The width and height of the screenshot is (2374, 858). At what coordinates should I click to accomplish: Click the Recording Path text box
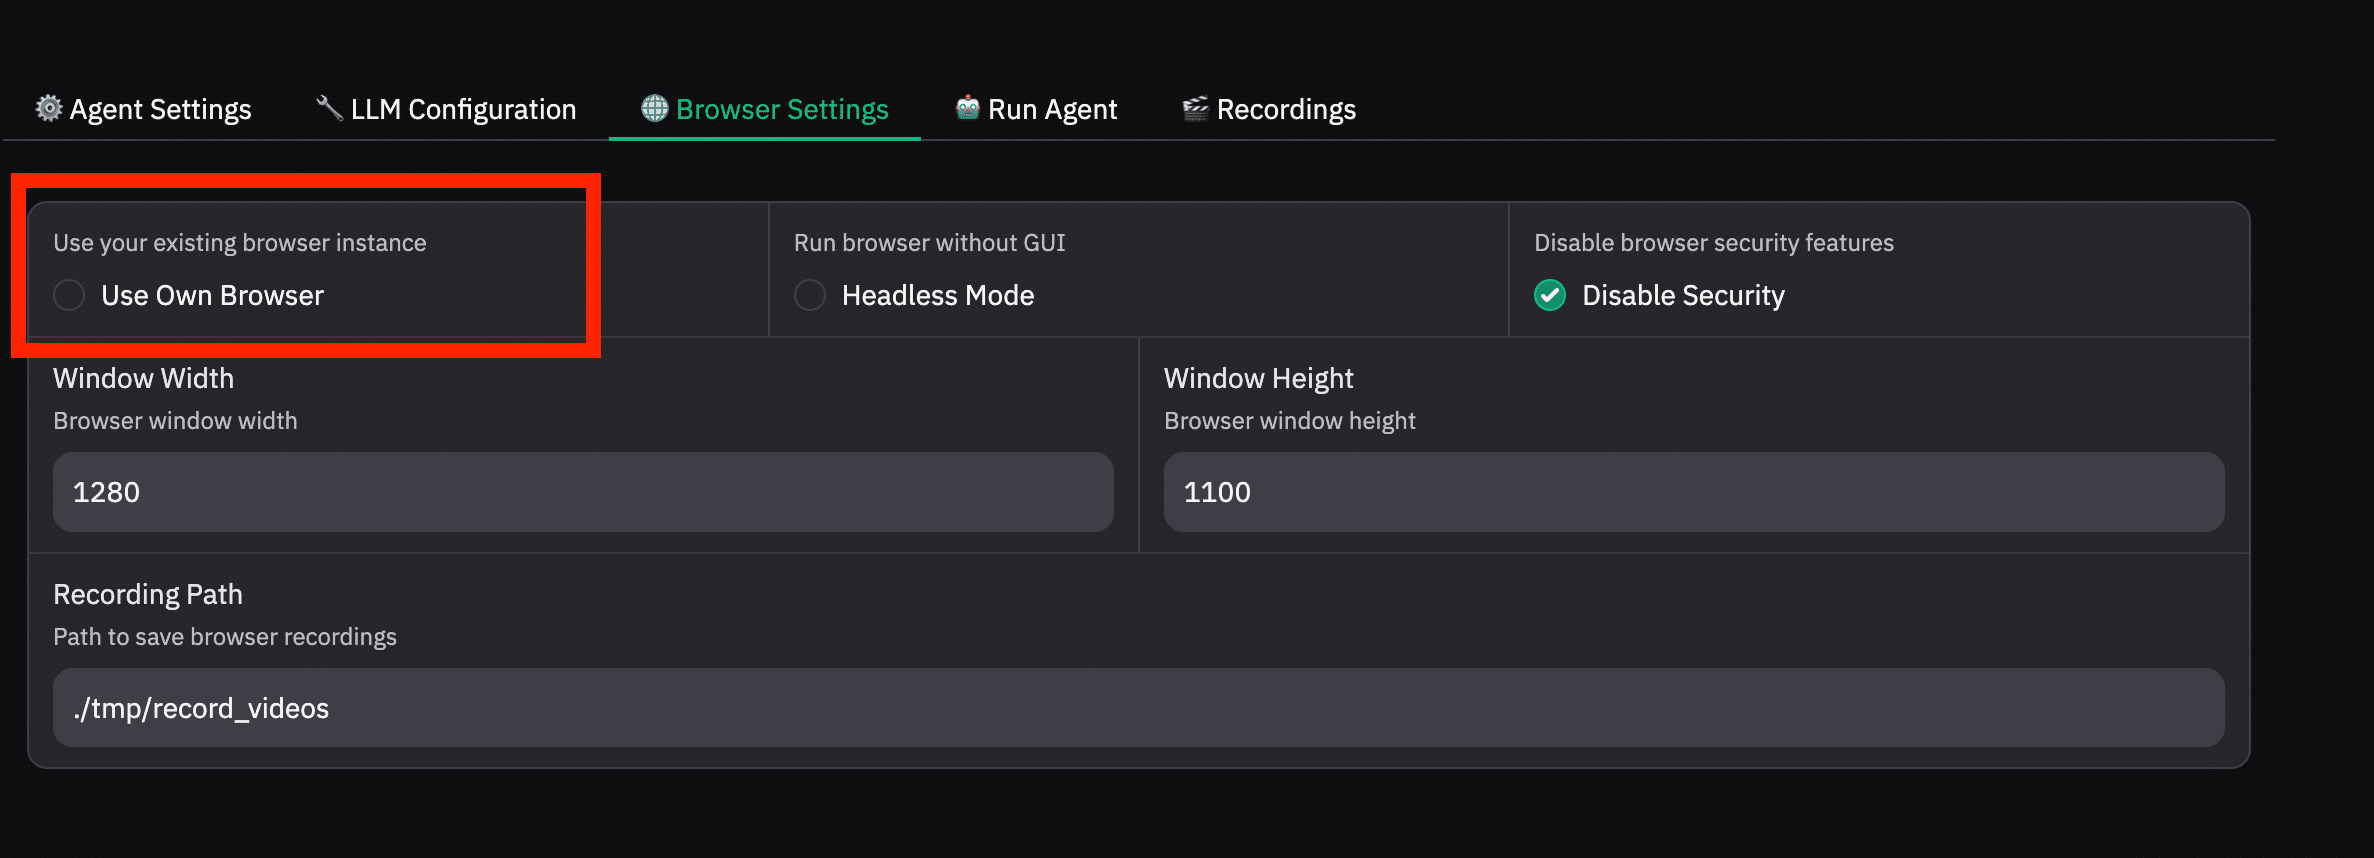click(x=1138, y=708)
